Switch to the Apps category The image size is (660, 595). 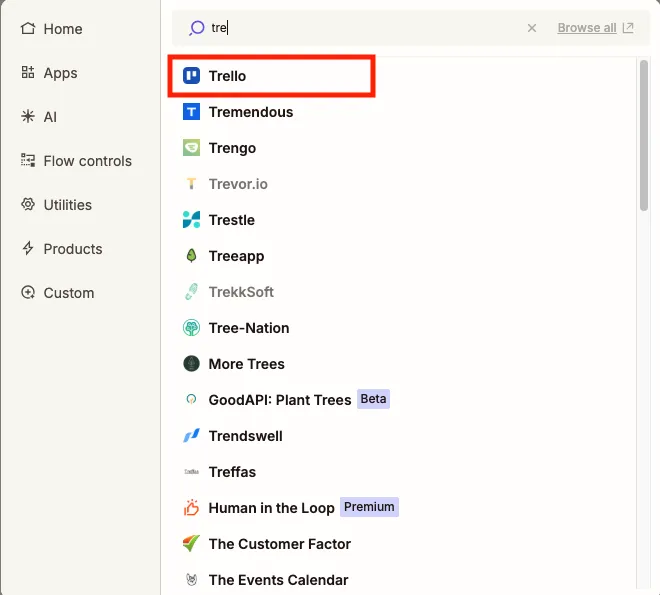point(61,73)
